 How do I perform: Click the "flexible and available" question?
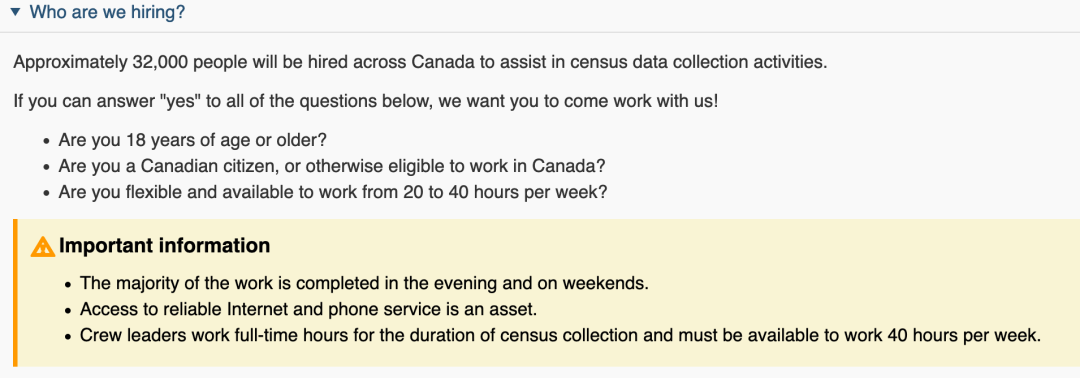(x=333, y=191)
